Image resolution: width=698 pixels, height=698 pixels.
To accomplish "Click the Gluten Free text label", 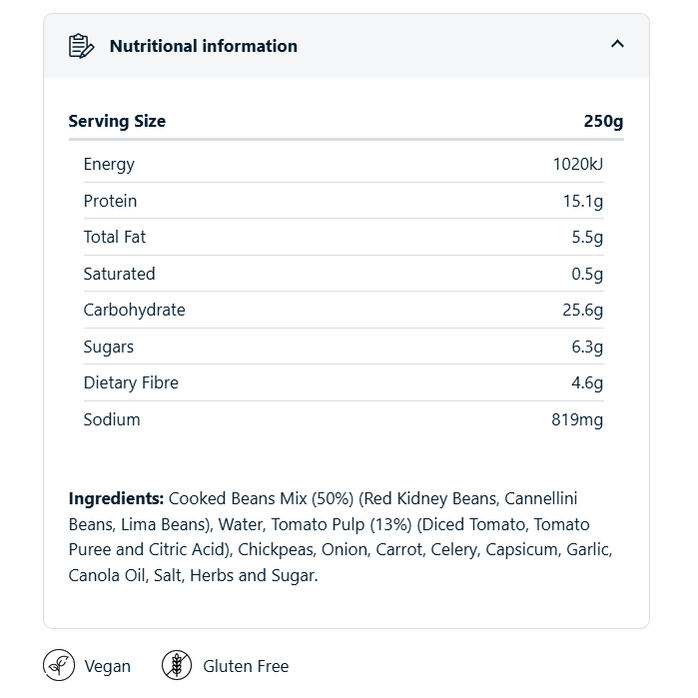I will click(x=245, y=666).
